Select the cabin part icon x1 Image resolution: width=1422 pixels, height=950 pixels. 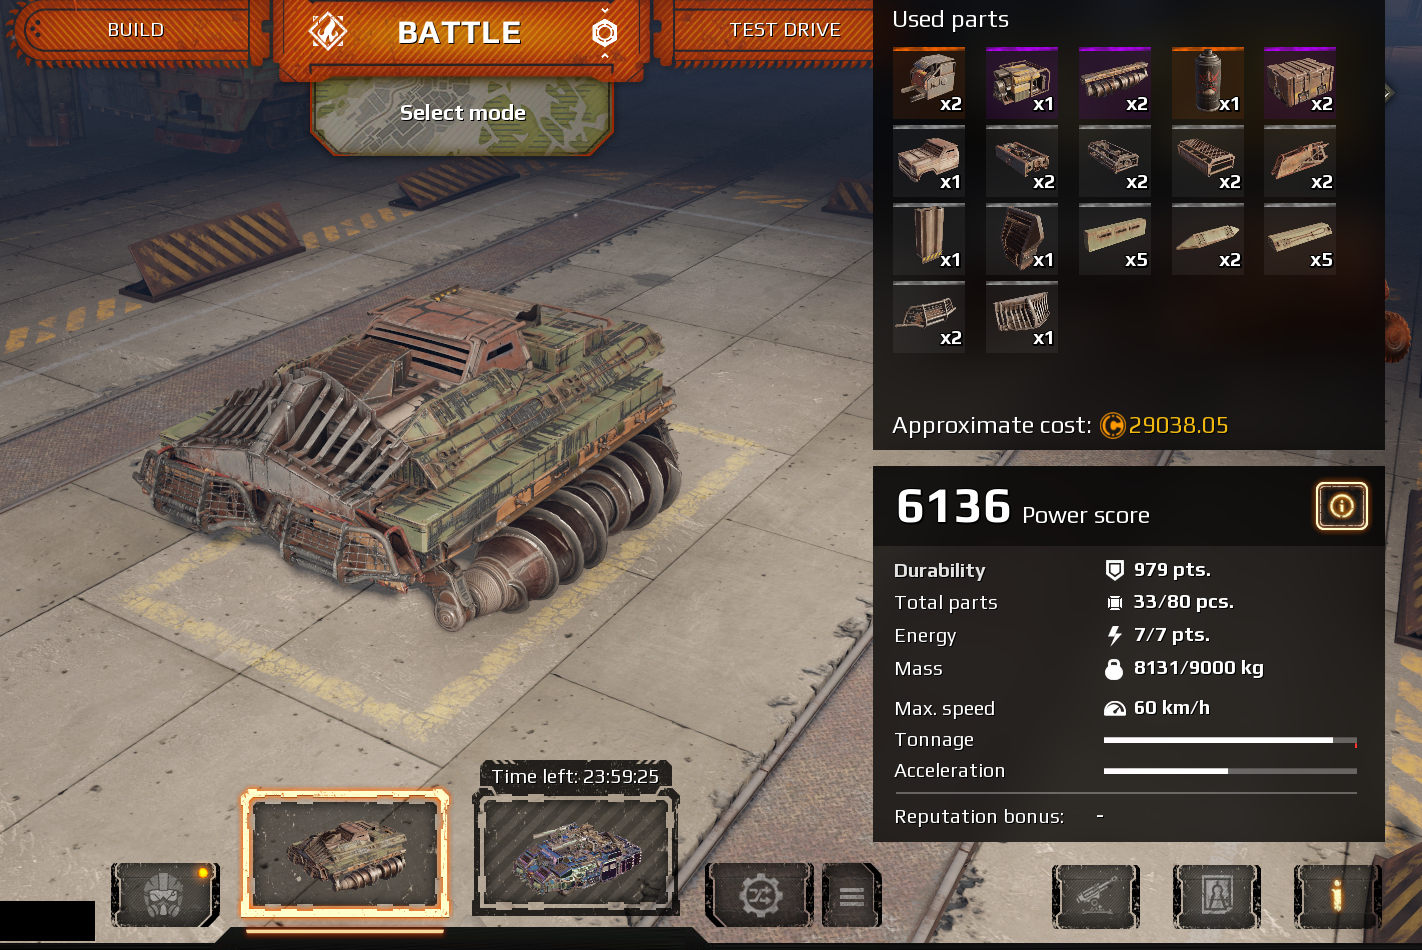929,161
